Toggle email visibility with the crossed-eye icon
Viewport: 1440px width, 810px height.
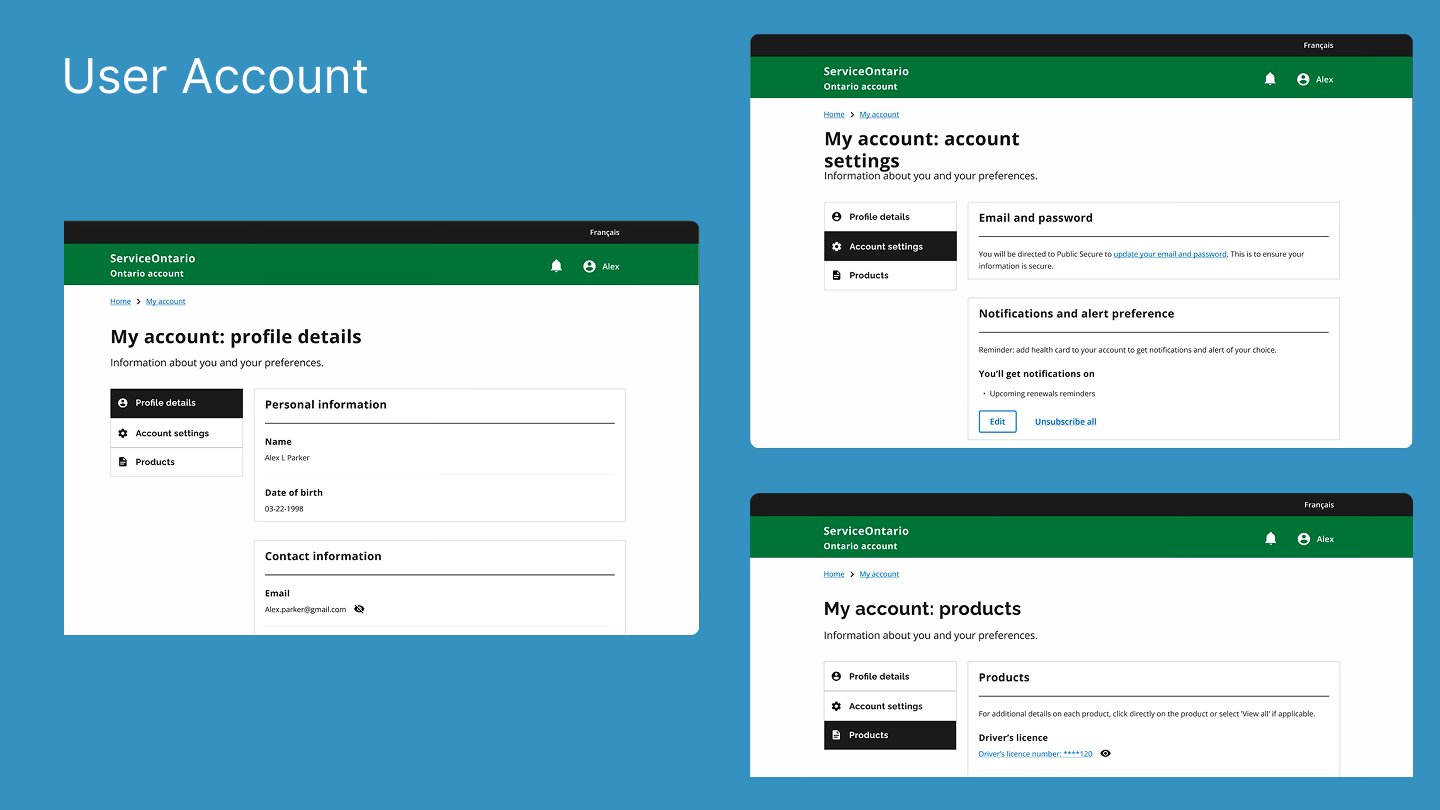pyautogui.click(x=359, y=609)
